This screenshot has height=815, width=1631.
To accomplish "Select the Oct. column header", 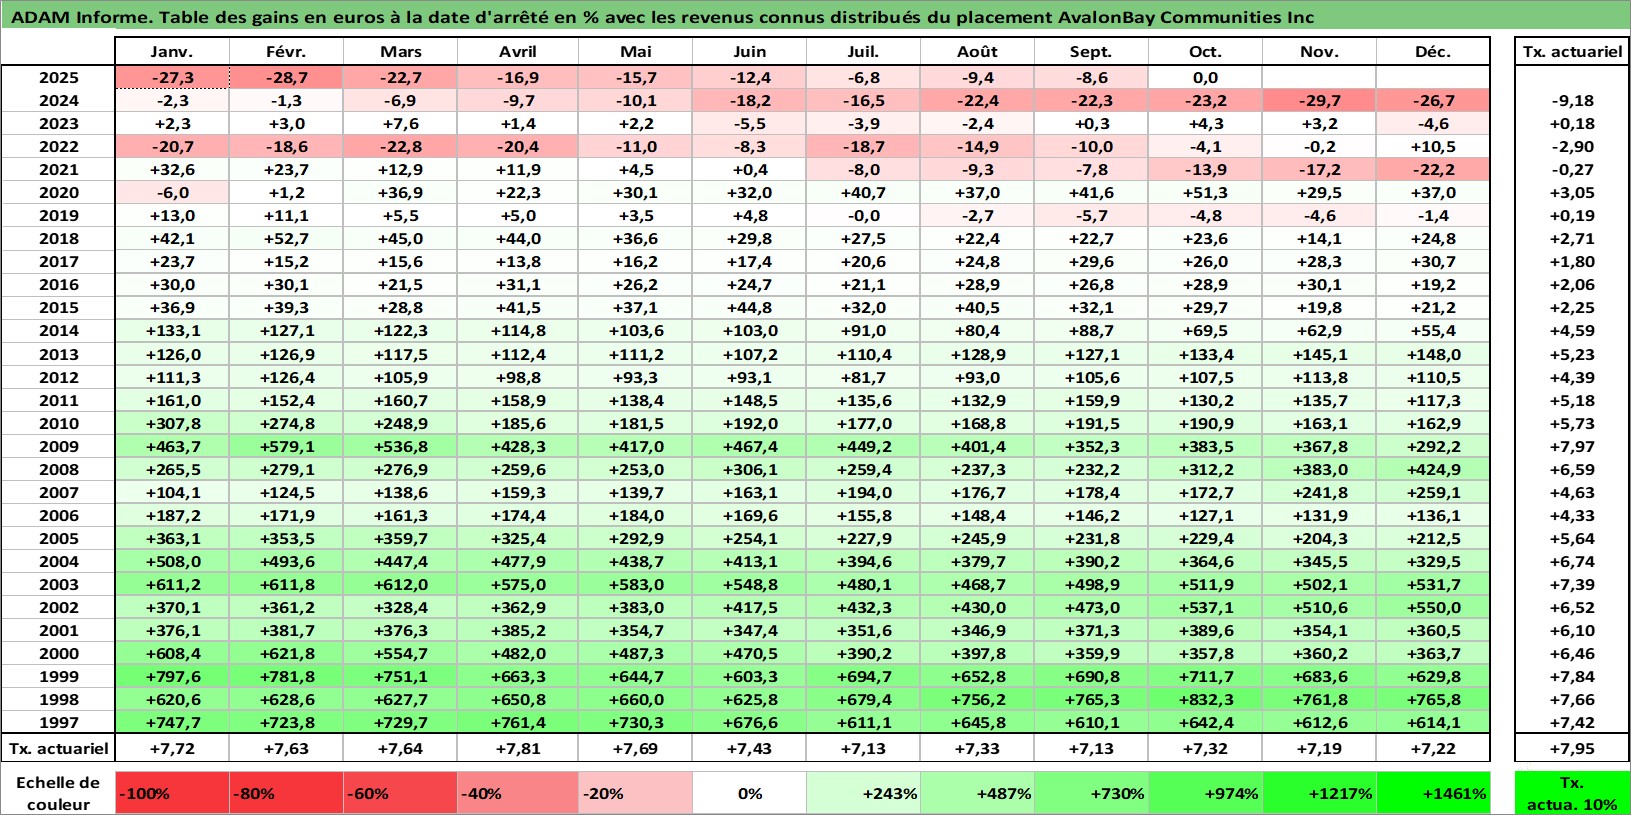I will click(1205, 52).
